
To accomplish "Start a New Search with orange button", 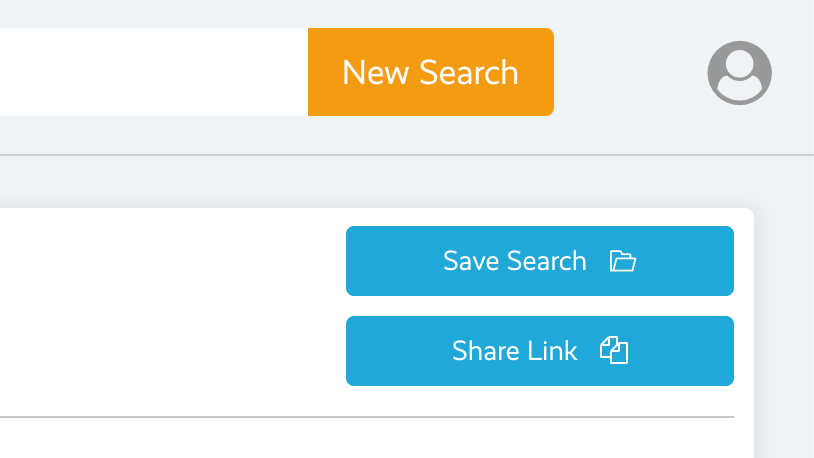I will coord(431,72).
